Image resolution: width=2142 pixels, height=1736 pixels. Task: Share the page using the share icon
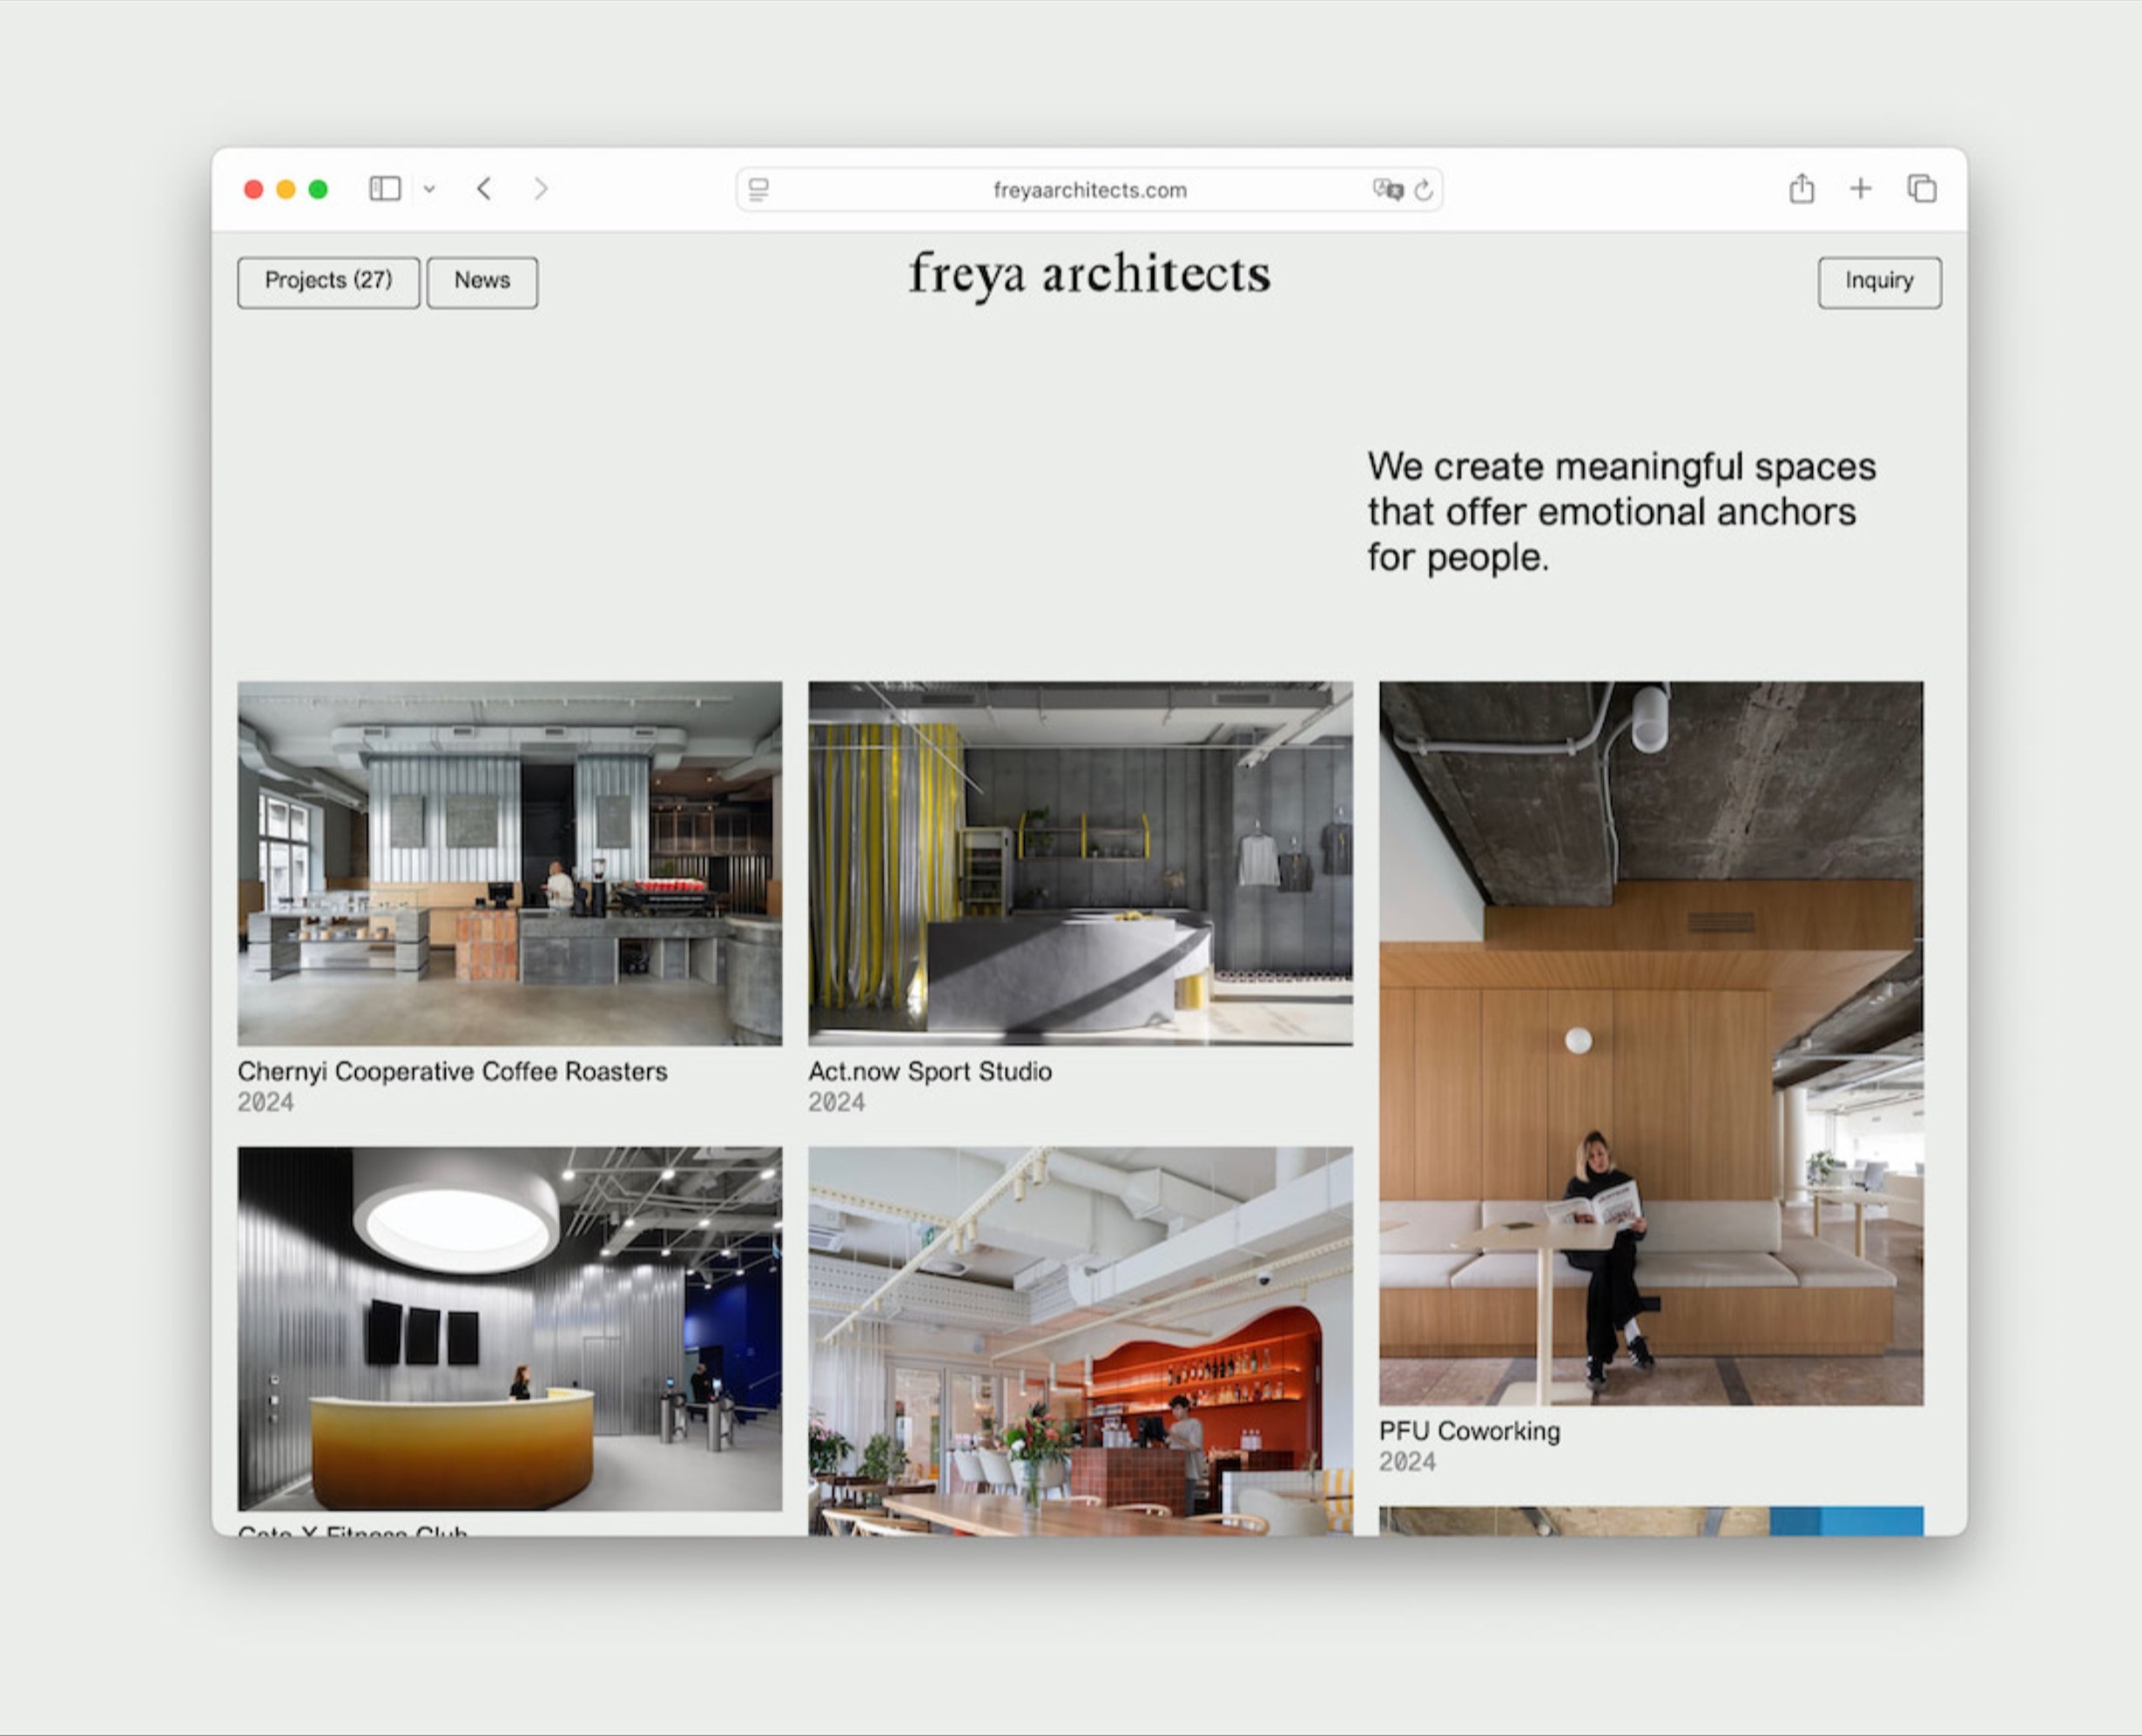click(x=1802, y=188)
